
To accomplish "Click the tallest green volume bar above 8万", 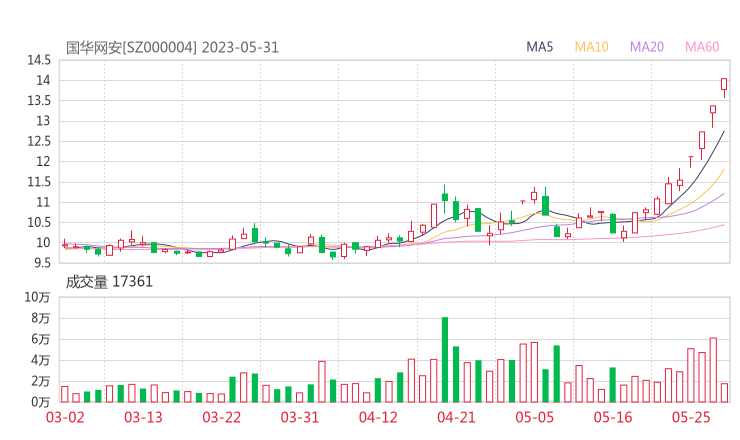I will click(x=445, y=360).
